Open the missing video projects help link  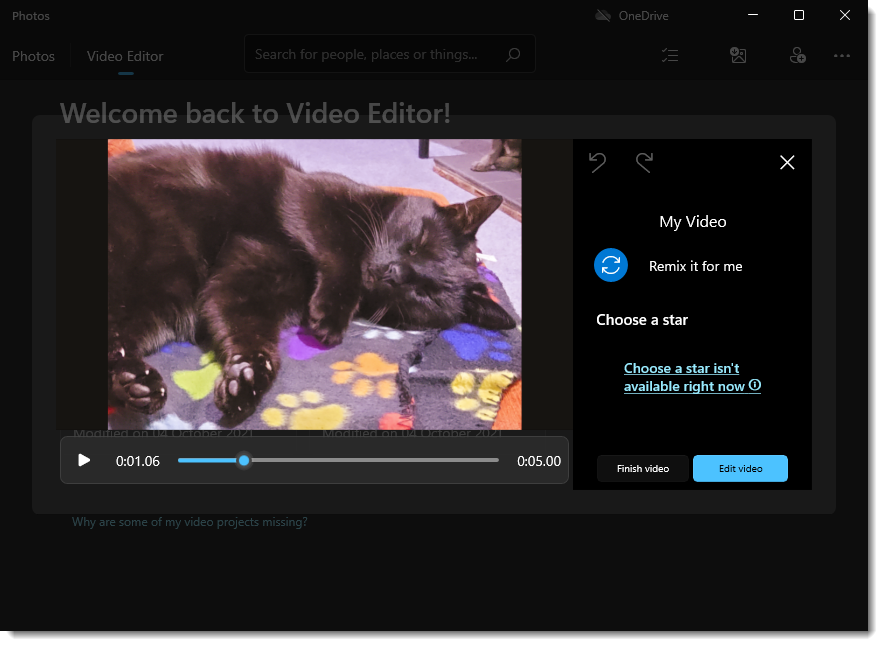click(x=189, y=522)
